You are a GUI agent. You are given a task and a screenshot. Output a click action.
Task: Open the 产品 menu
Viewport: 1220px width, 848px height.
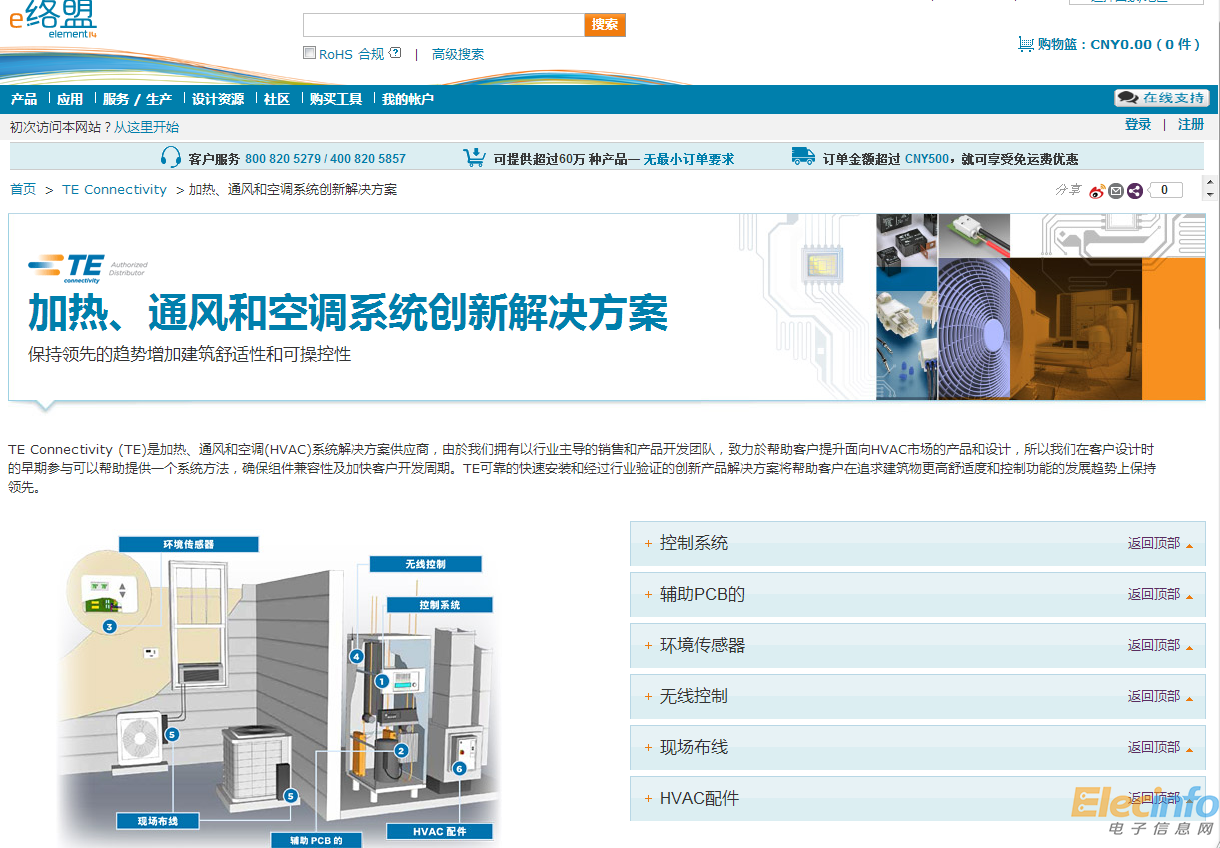24,99
